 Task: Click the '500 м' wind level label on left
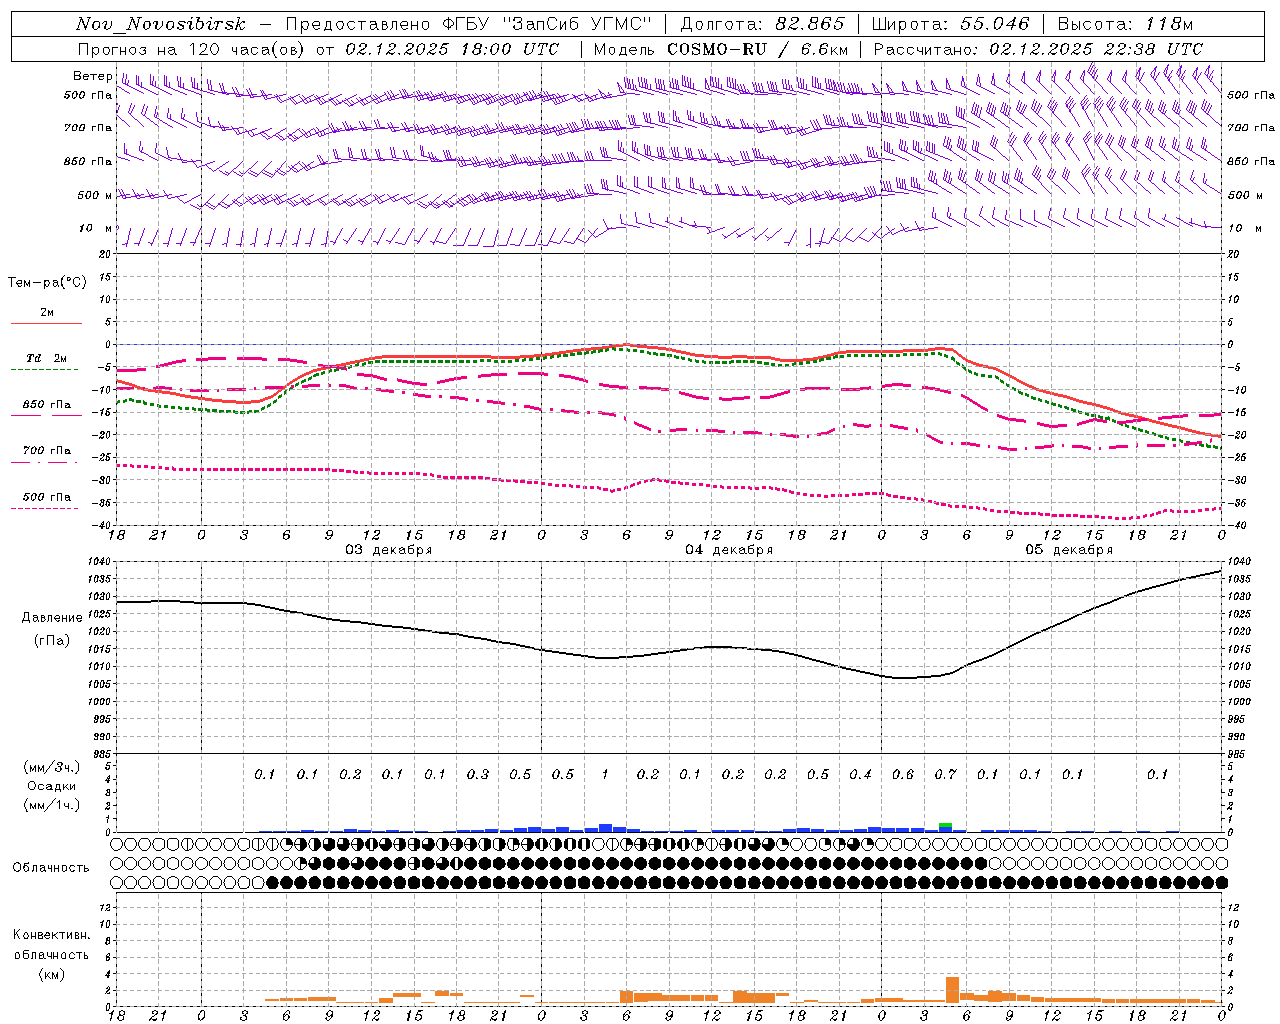point(94,195)
